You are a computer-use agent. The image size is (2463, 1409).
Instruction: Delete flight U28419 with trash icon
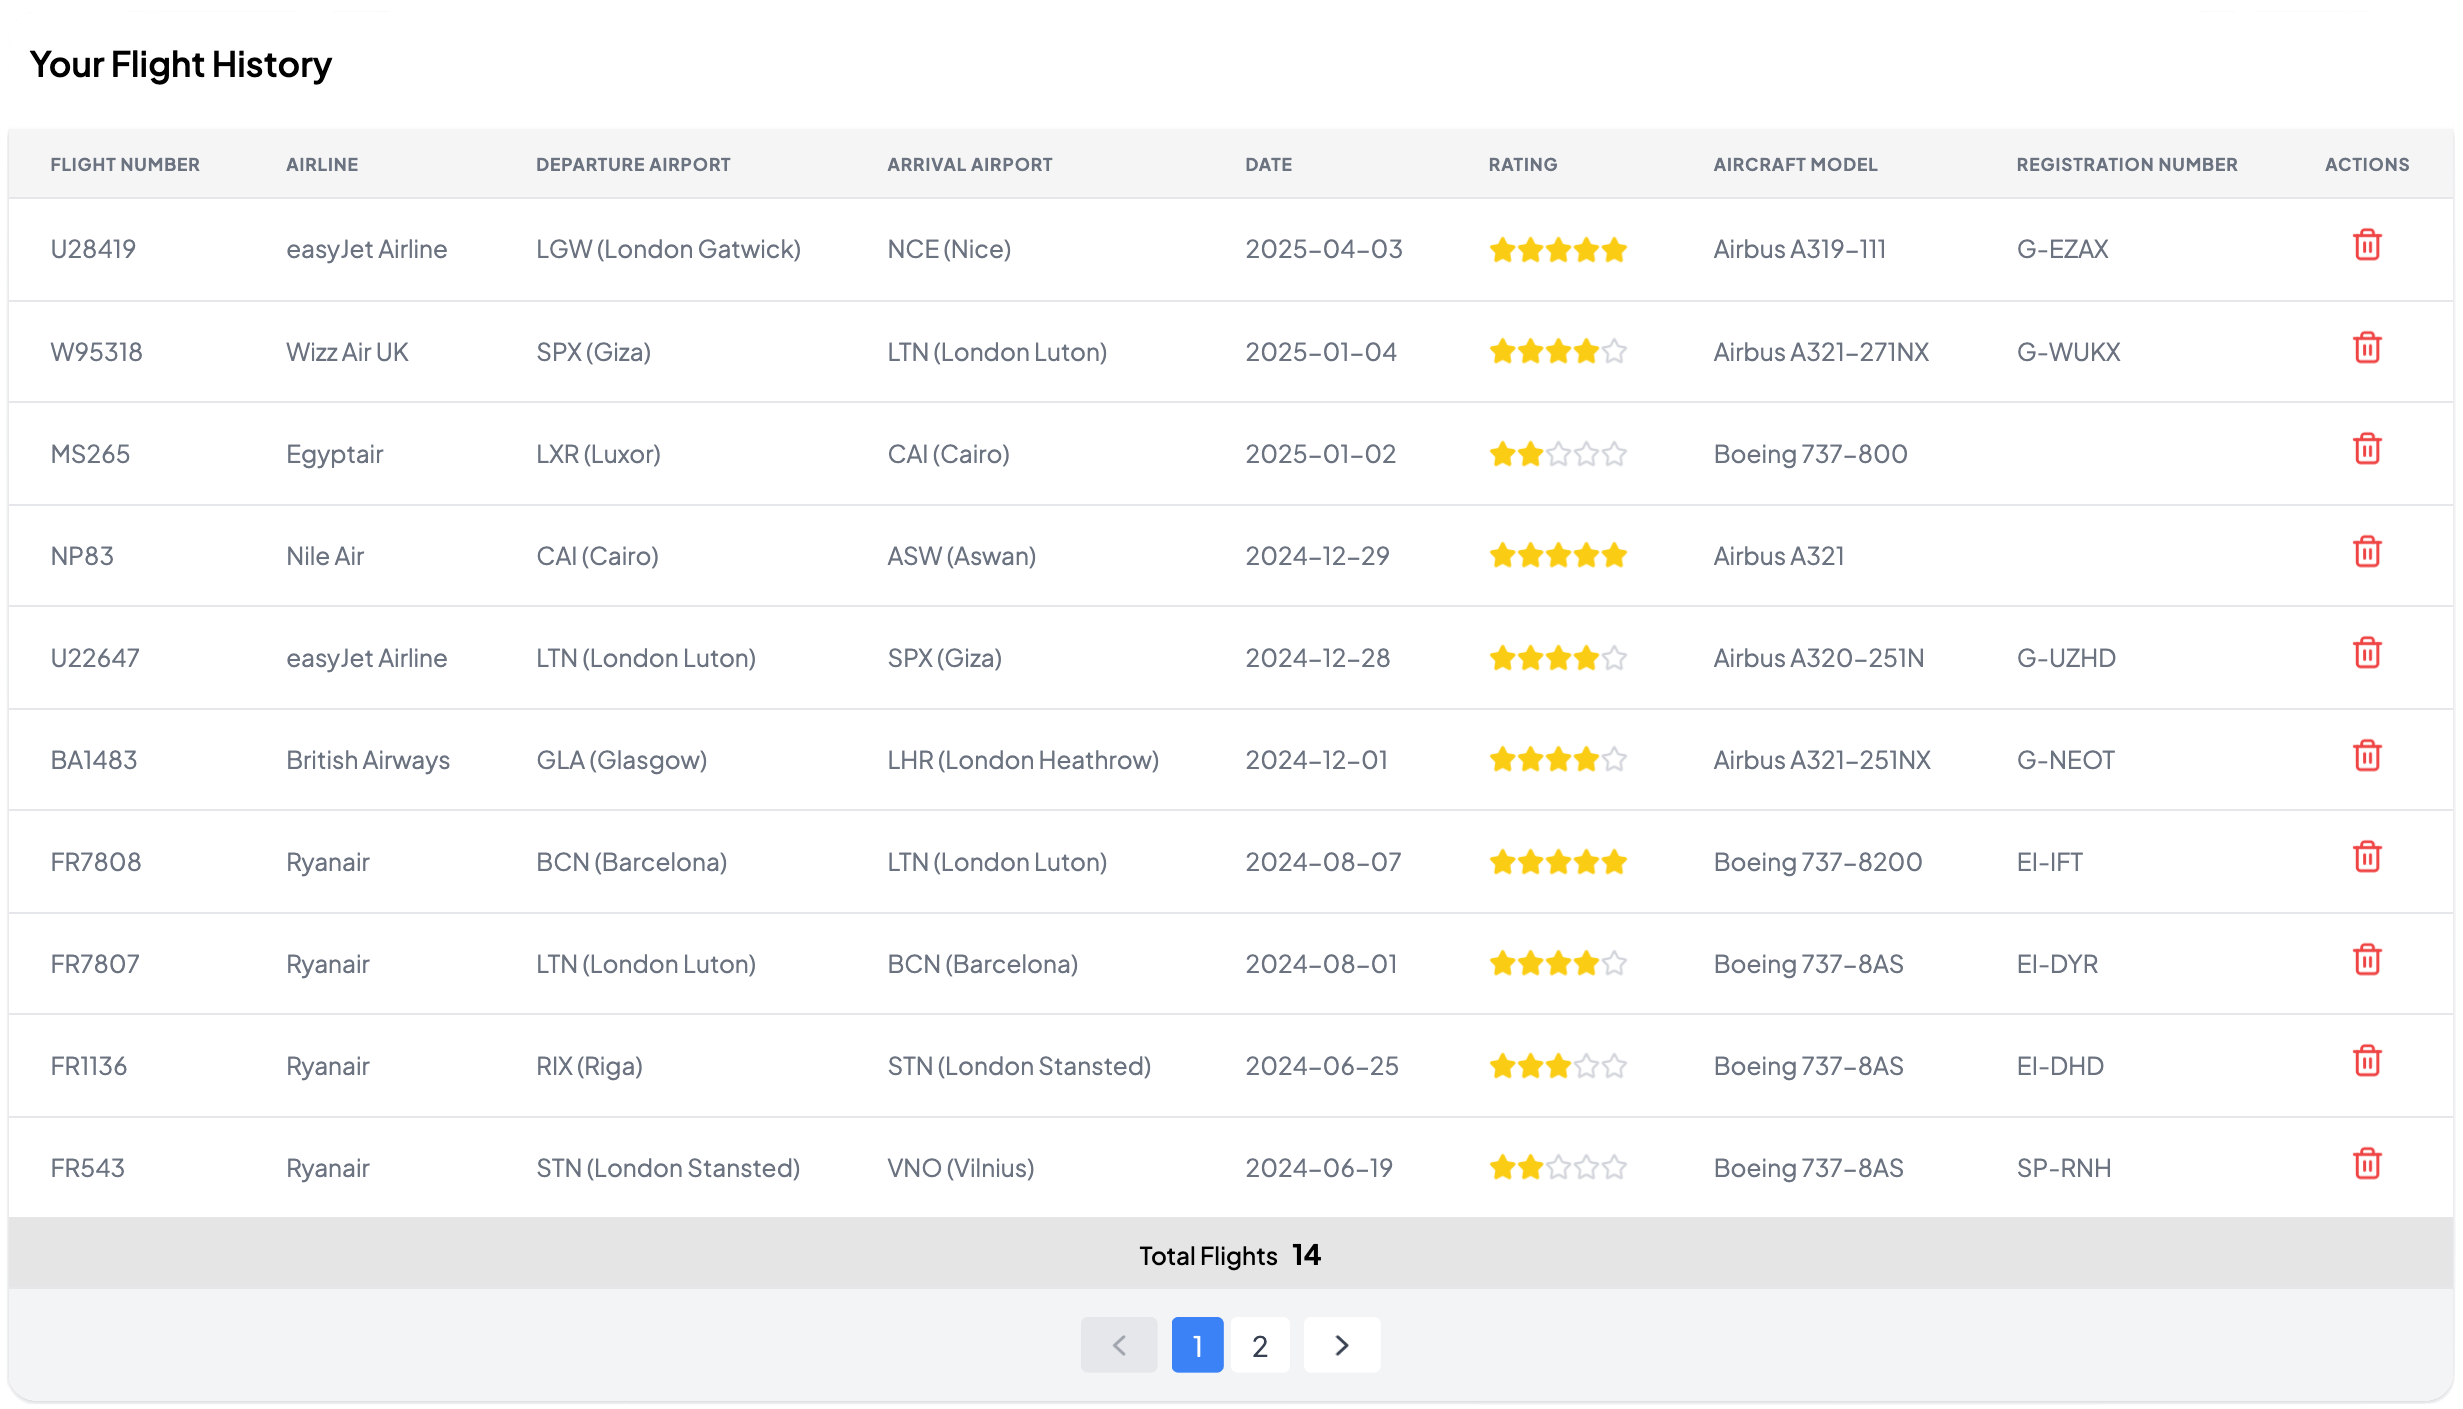pyautogui.click(x=2366, y=245)
